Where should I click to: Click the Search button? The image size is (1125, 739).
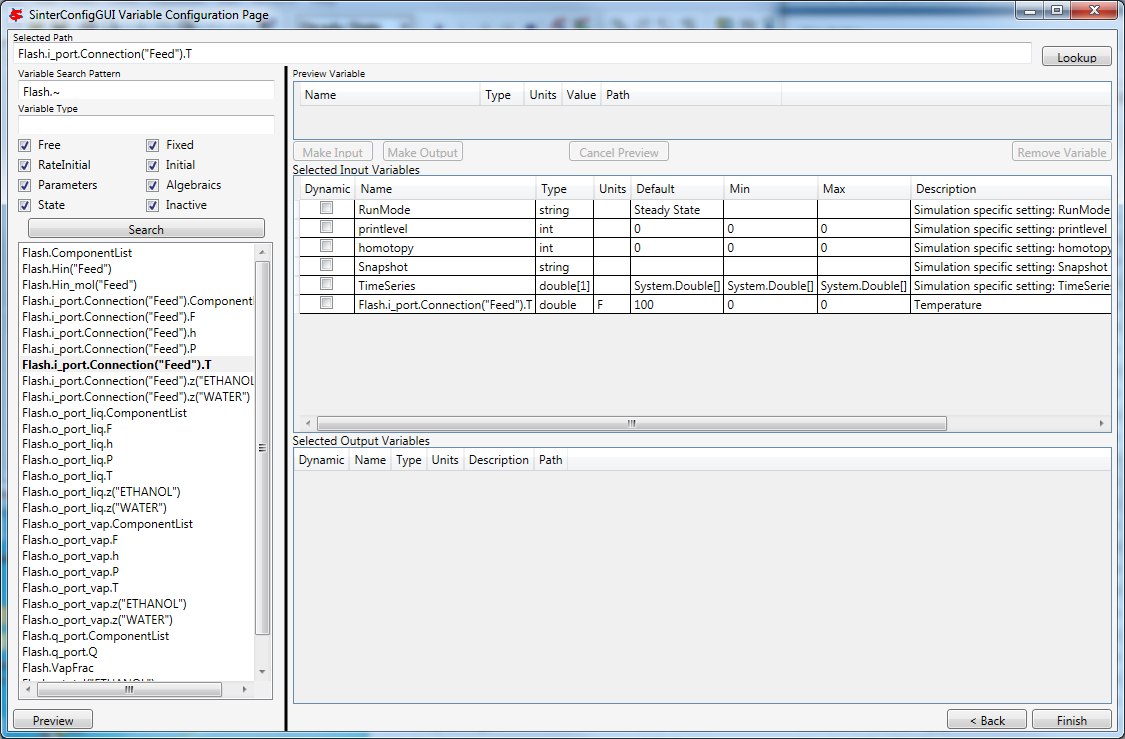[x=146, y=229]
